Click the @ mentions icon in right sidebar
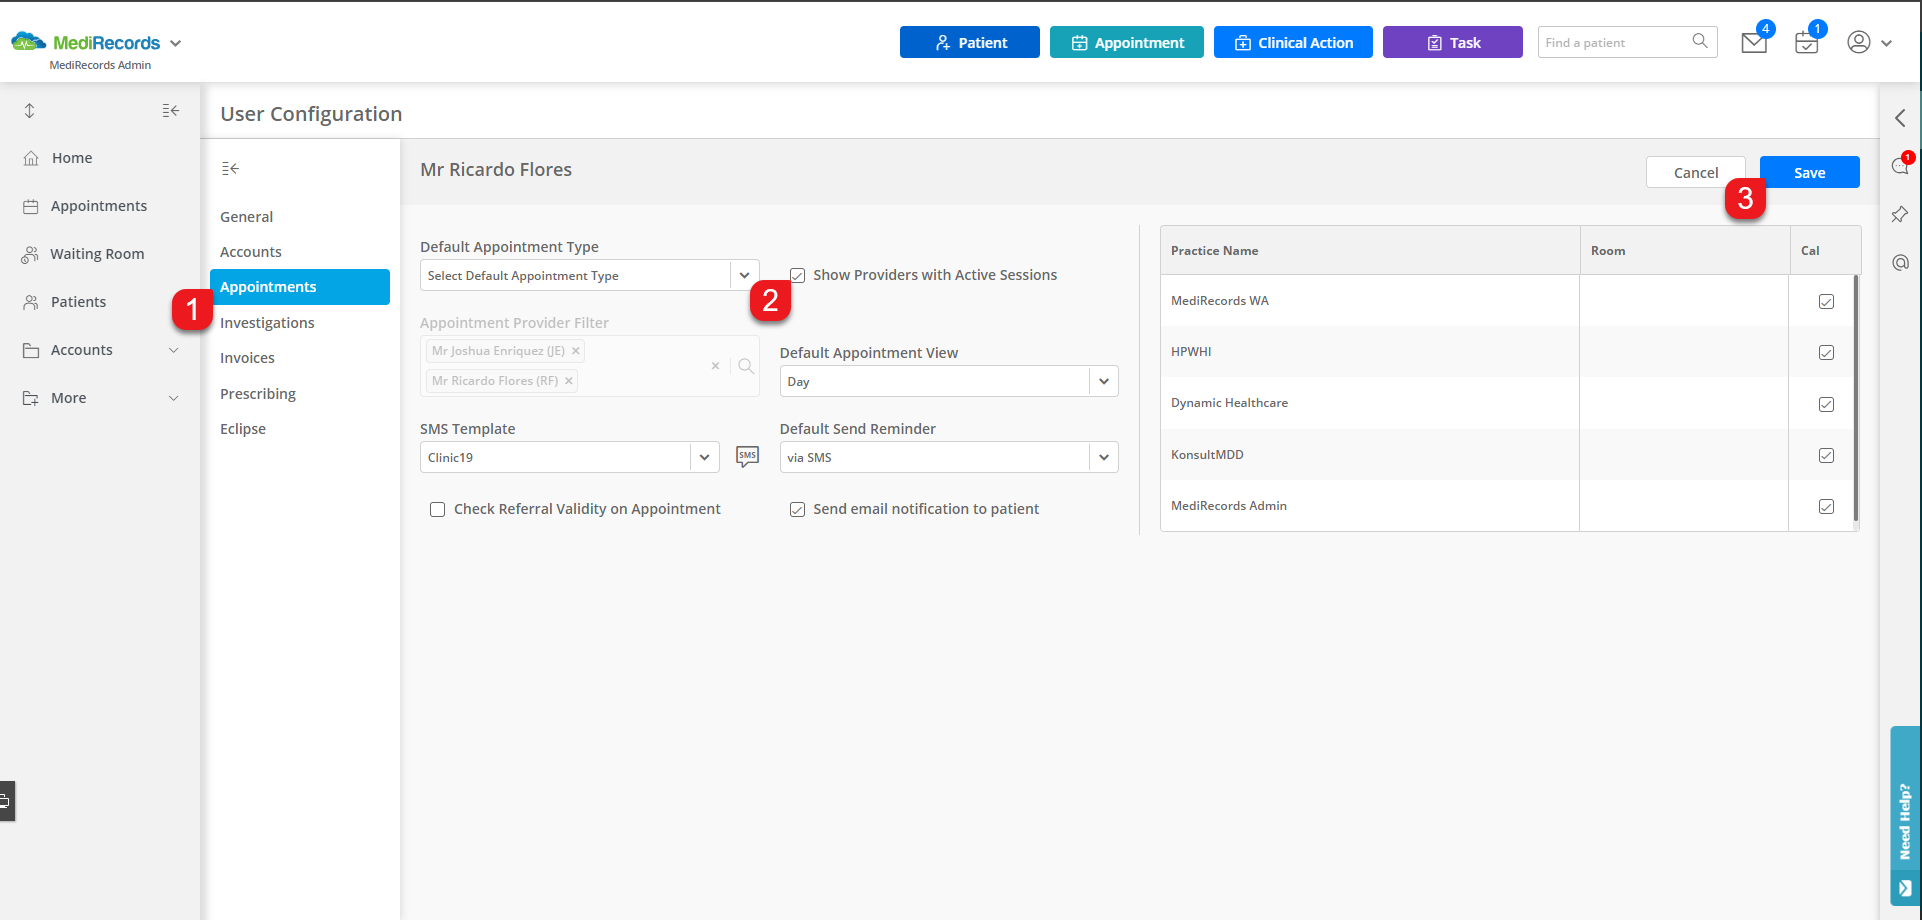This screenshot has width=1922, height=920. (x=1899, y=262)
